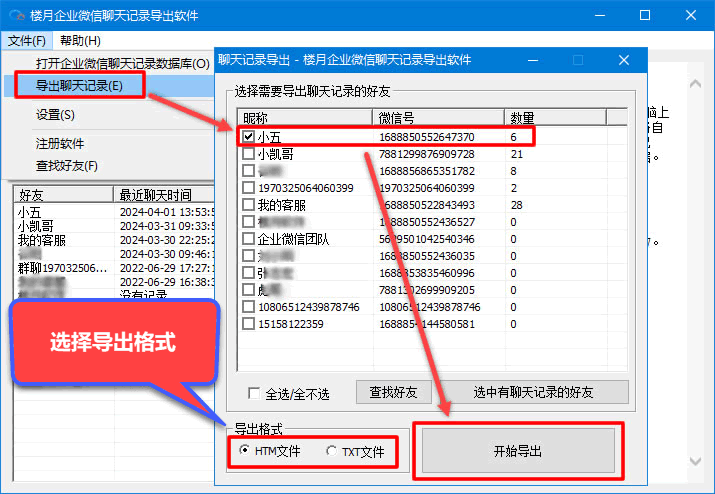Viewport: 715px width, 494px height.
Task: Tick the 我的客服 checkbox
Action: (x=248, y=205)
